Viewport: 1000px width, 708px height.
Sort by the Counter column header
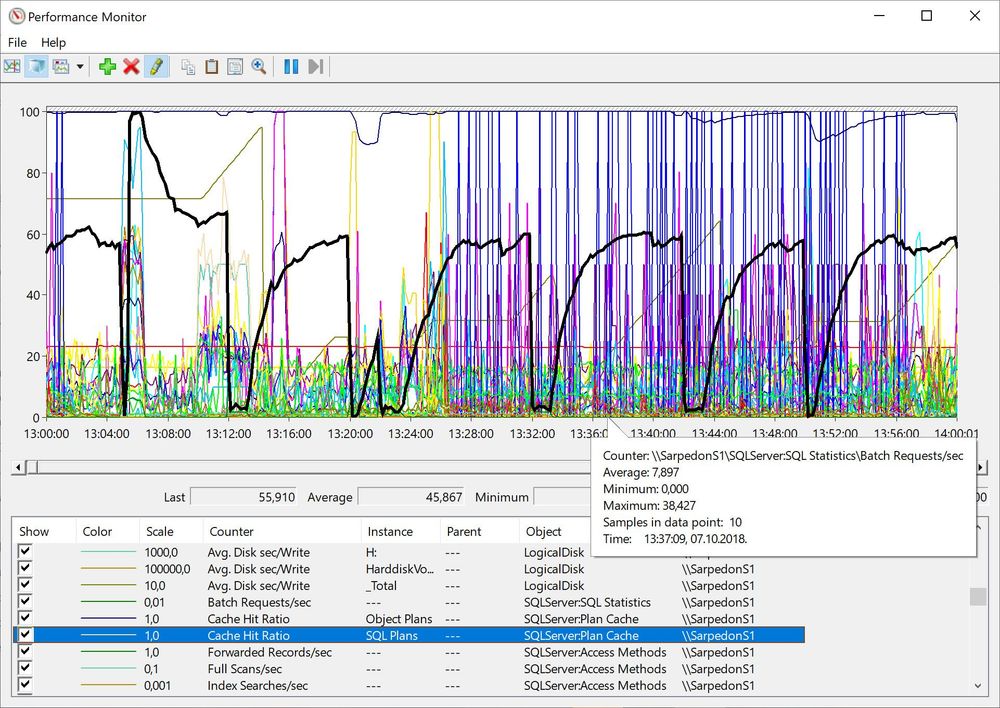point(282,531)
